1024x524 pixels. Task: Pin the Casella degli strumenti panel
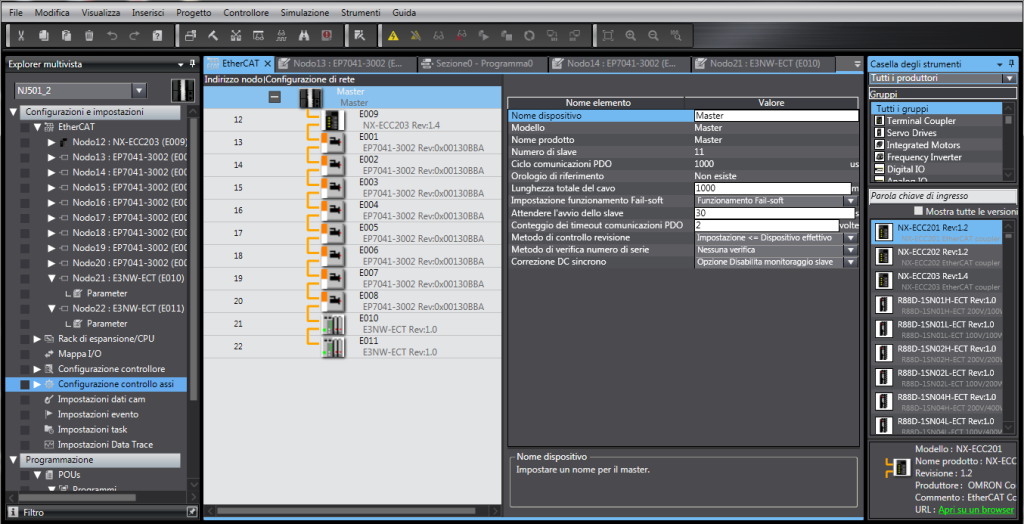1012,65
